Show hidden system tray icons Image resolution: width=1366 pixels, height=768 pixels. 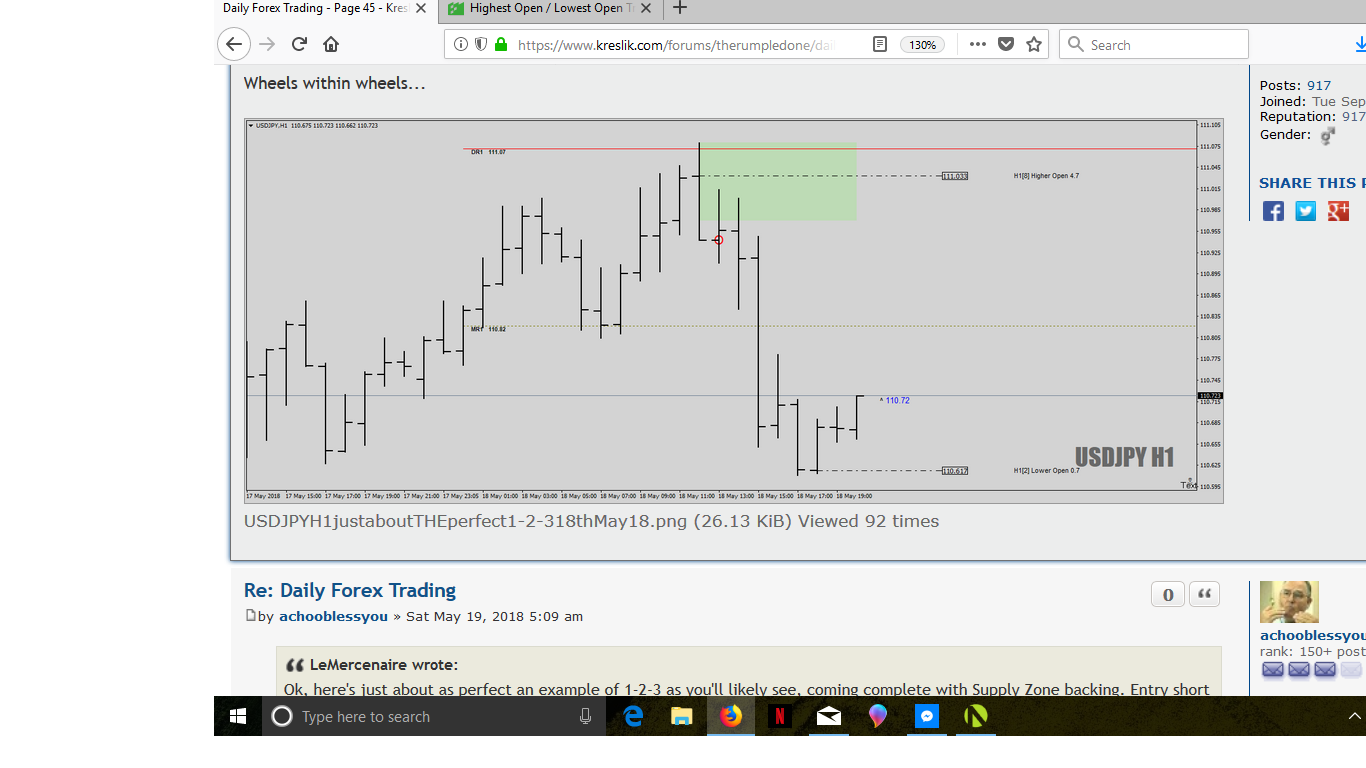(x=1355, y=716)
